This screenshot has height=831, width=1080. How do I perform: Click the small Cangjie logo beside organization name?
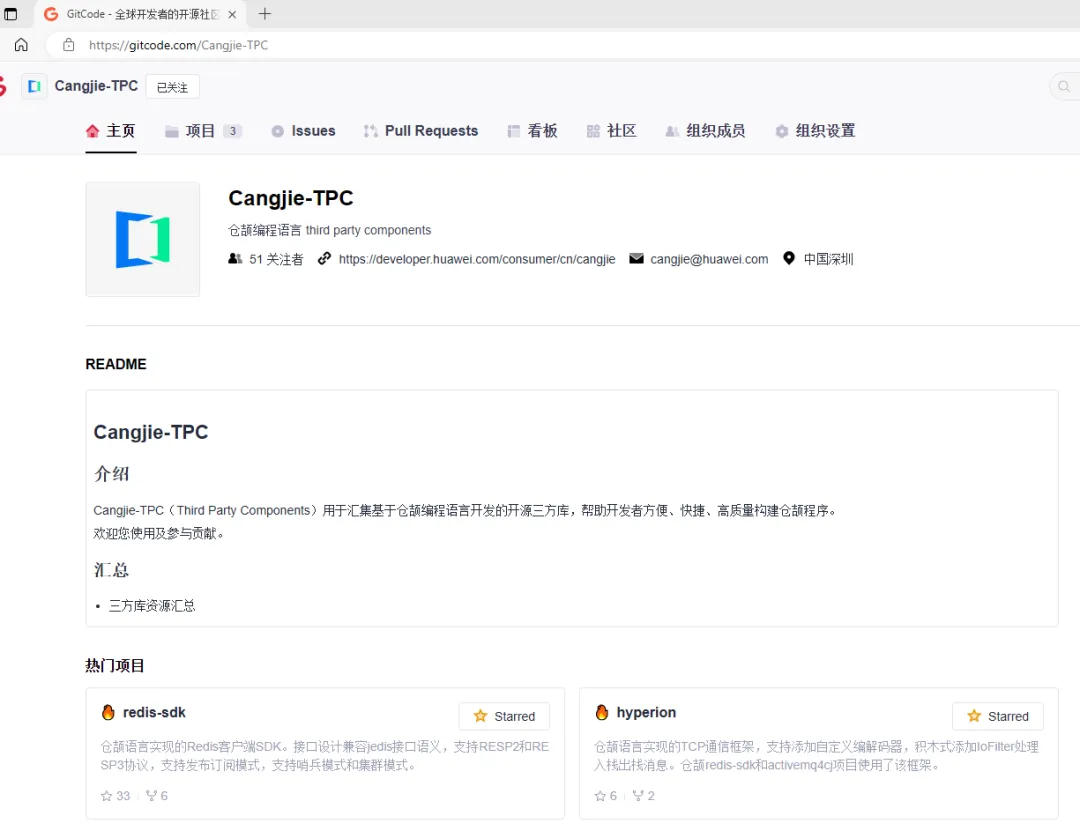34,87
